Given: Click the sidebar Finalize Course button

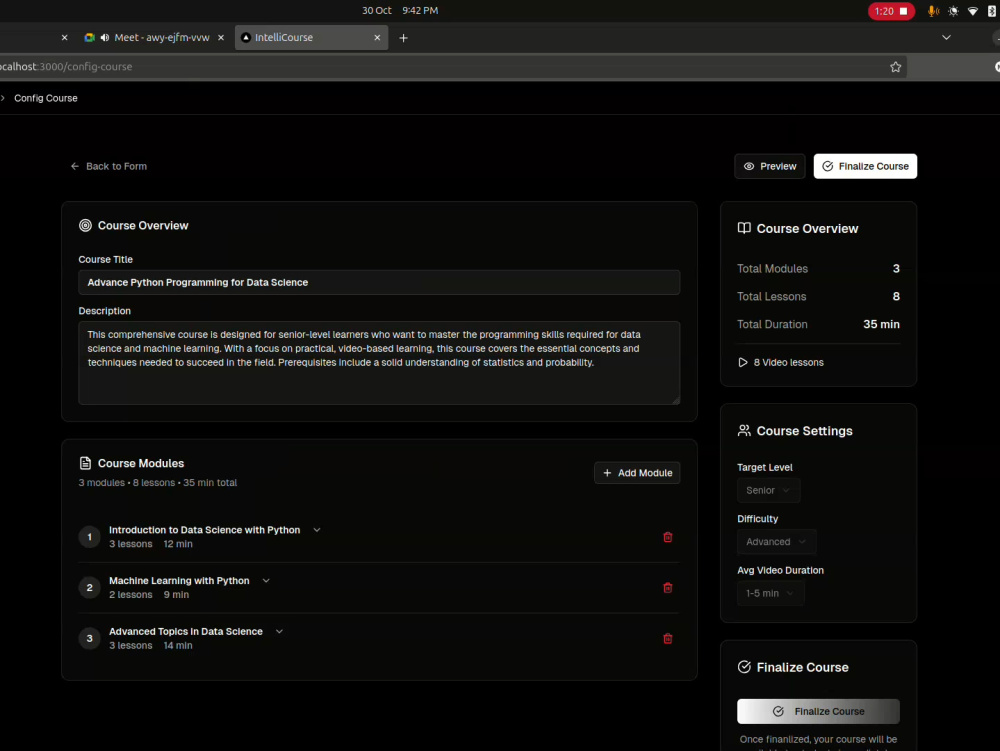Looking at the screenshot, I should click(x=818, y=711).
